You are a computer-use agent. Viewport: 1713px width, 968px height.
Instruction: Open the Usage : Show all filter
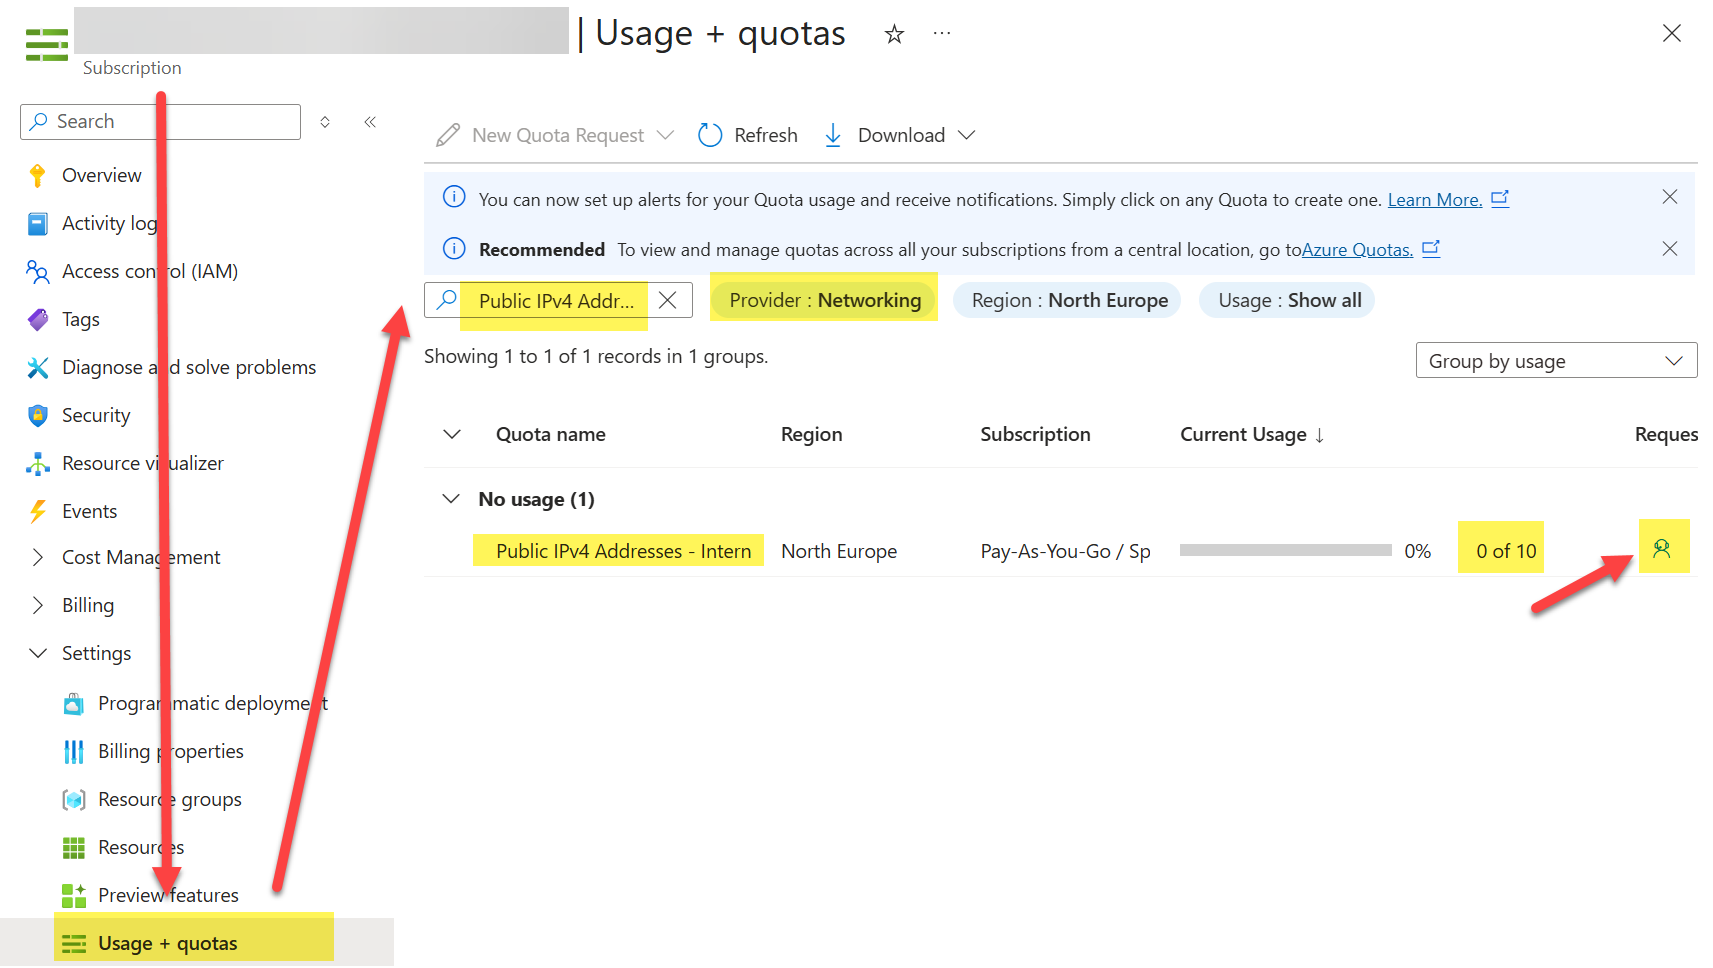(1287, 301)
